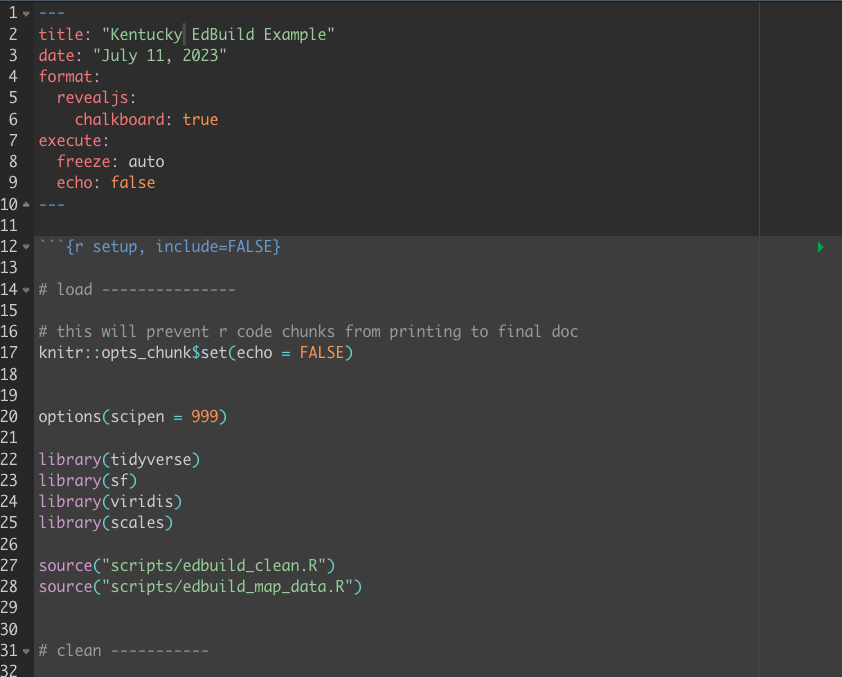The image size is (842, 677).
Task: Click the fold marker at line 10
Action: (26, 205)
